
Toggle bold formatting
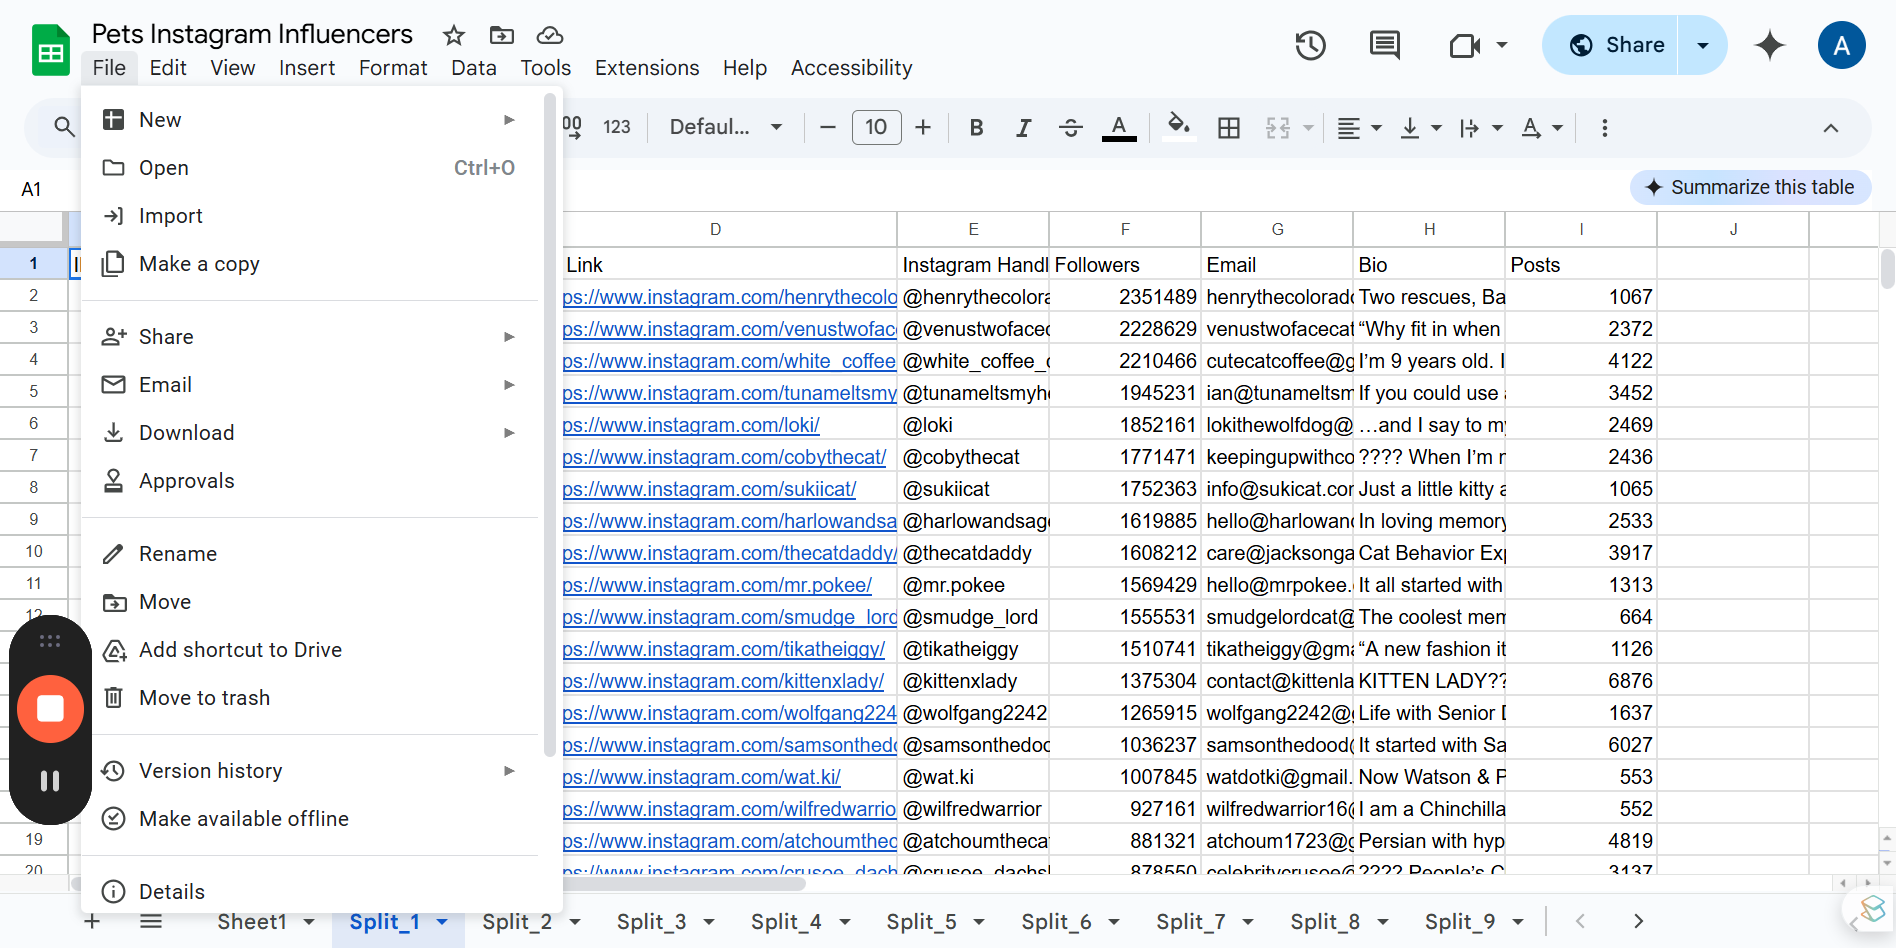tap(977, 127)
